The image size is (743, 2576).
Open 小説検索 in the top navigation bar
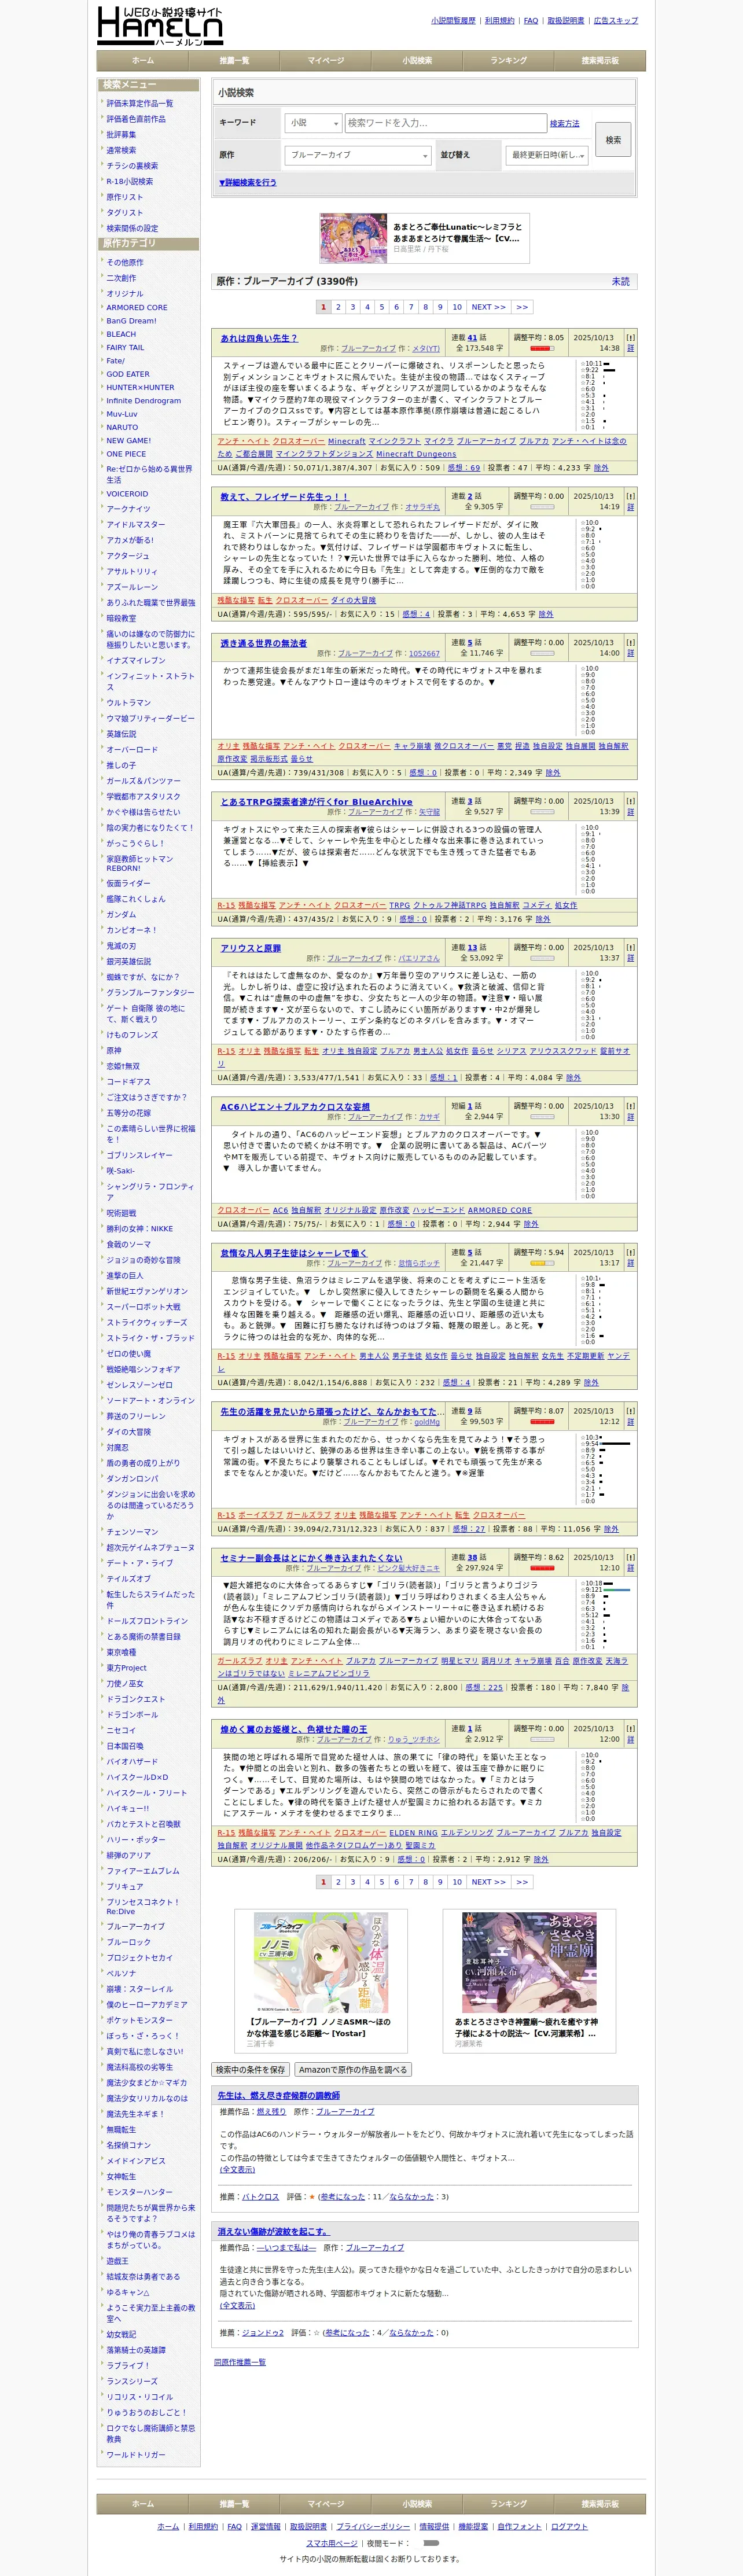[417, 61]
